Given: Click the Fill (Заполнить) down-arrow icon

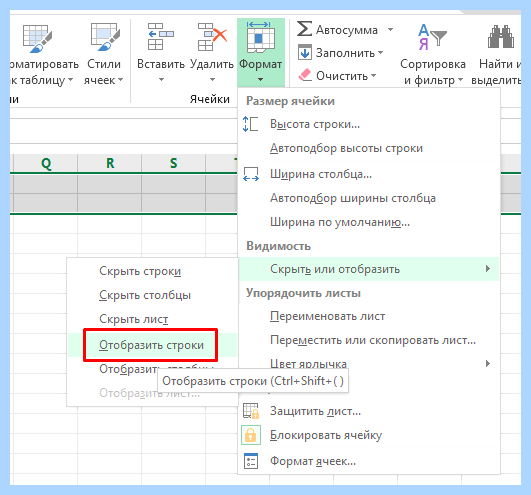Looking at the screenshot, I should pyautogui.click(x=304, y=52).
